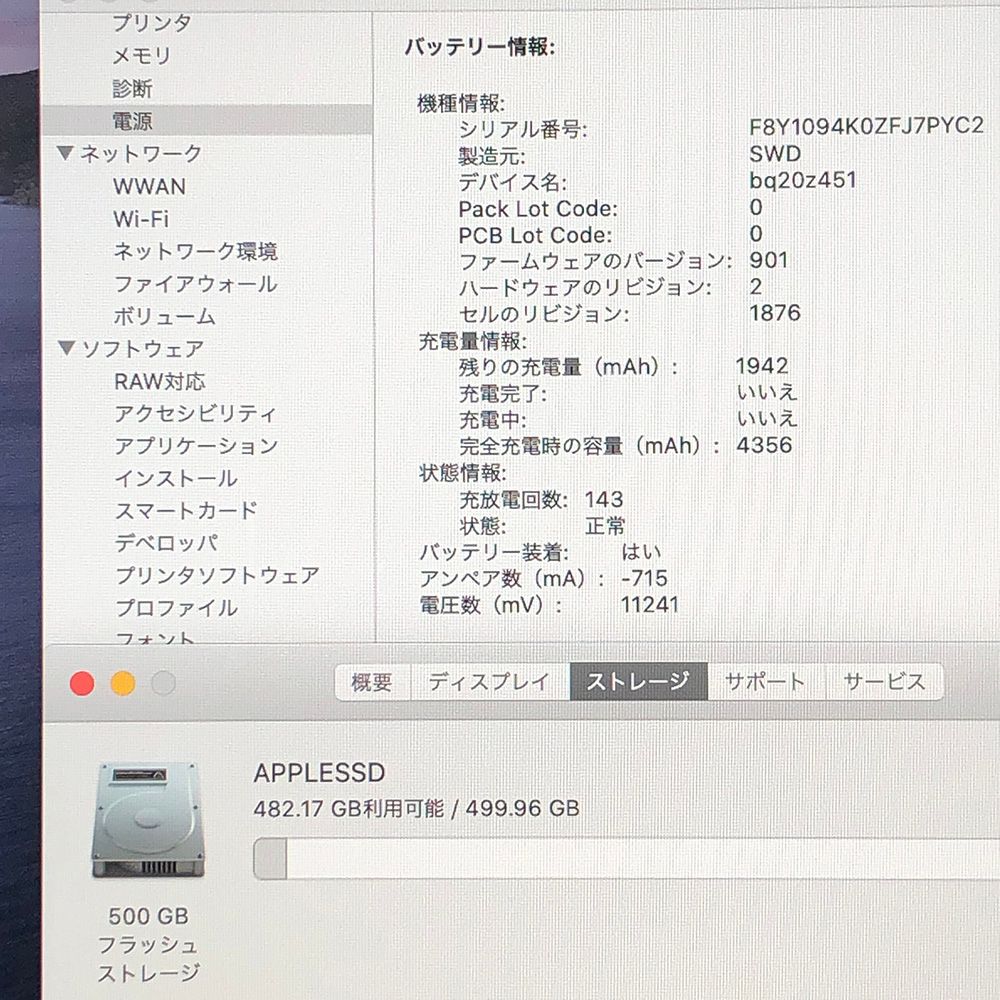This screenshot has width=1000, height=1000.
Task: Select スマートカード in the sidebar
Action: tap(186, 510)
